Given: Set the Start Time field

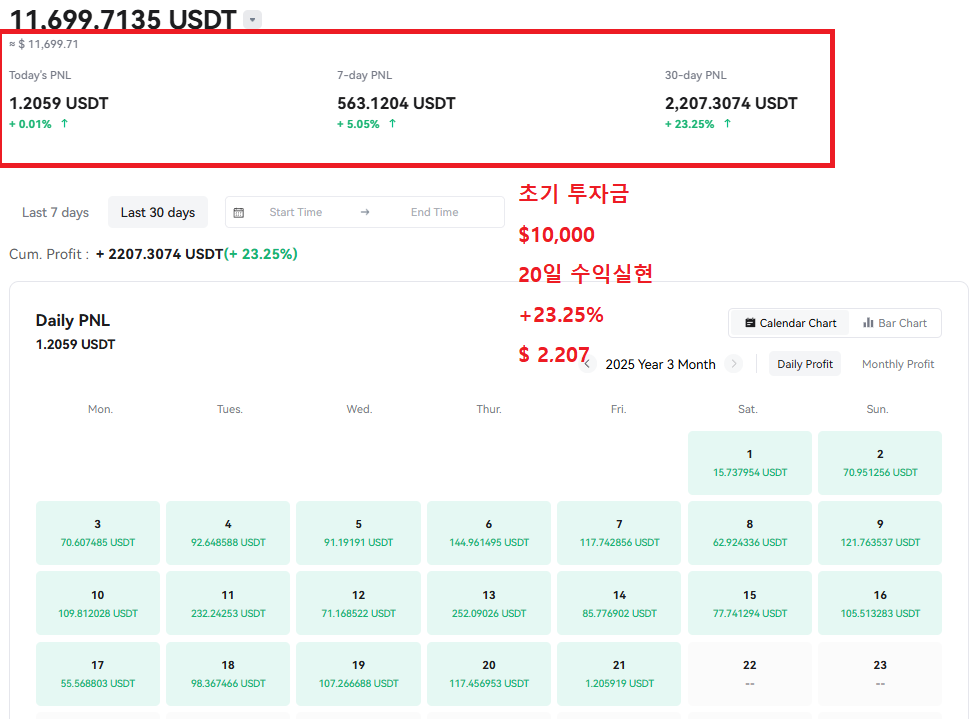Looking at the screenshot, I should coord(296,213).
